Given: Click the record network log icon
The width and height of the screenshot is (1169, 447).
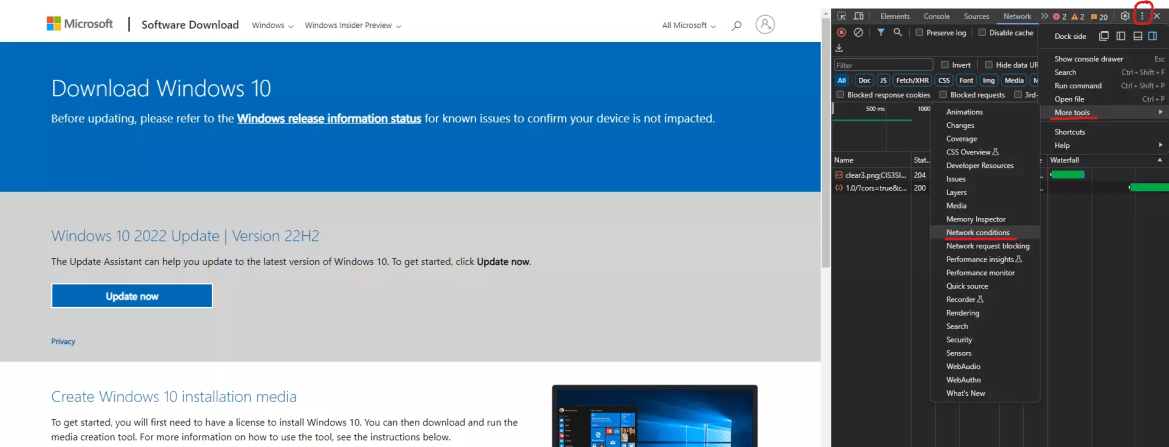Looking at the screenshot, I should click(x=842, y=32).
